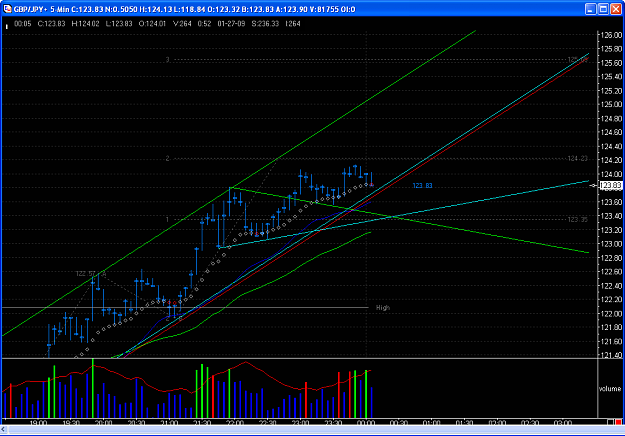
Task: Click the V:264 volume value in data line
Action: [182, 24]
